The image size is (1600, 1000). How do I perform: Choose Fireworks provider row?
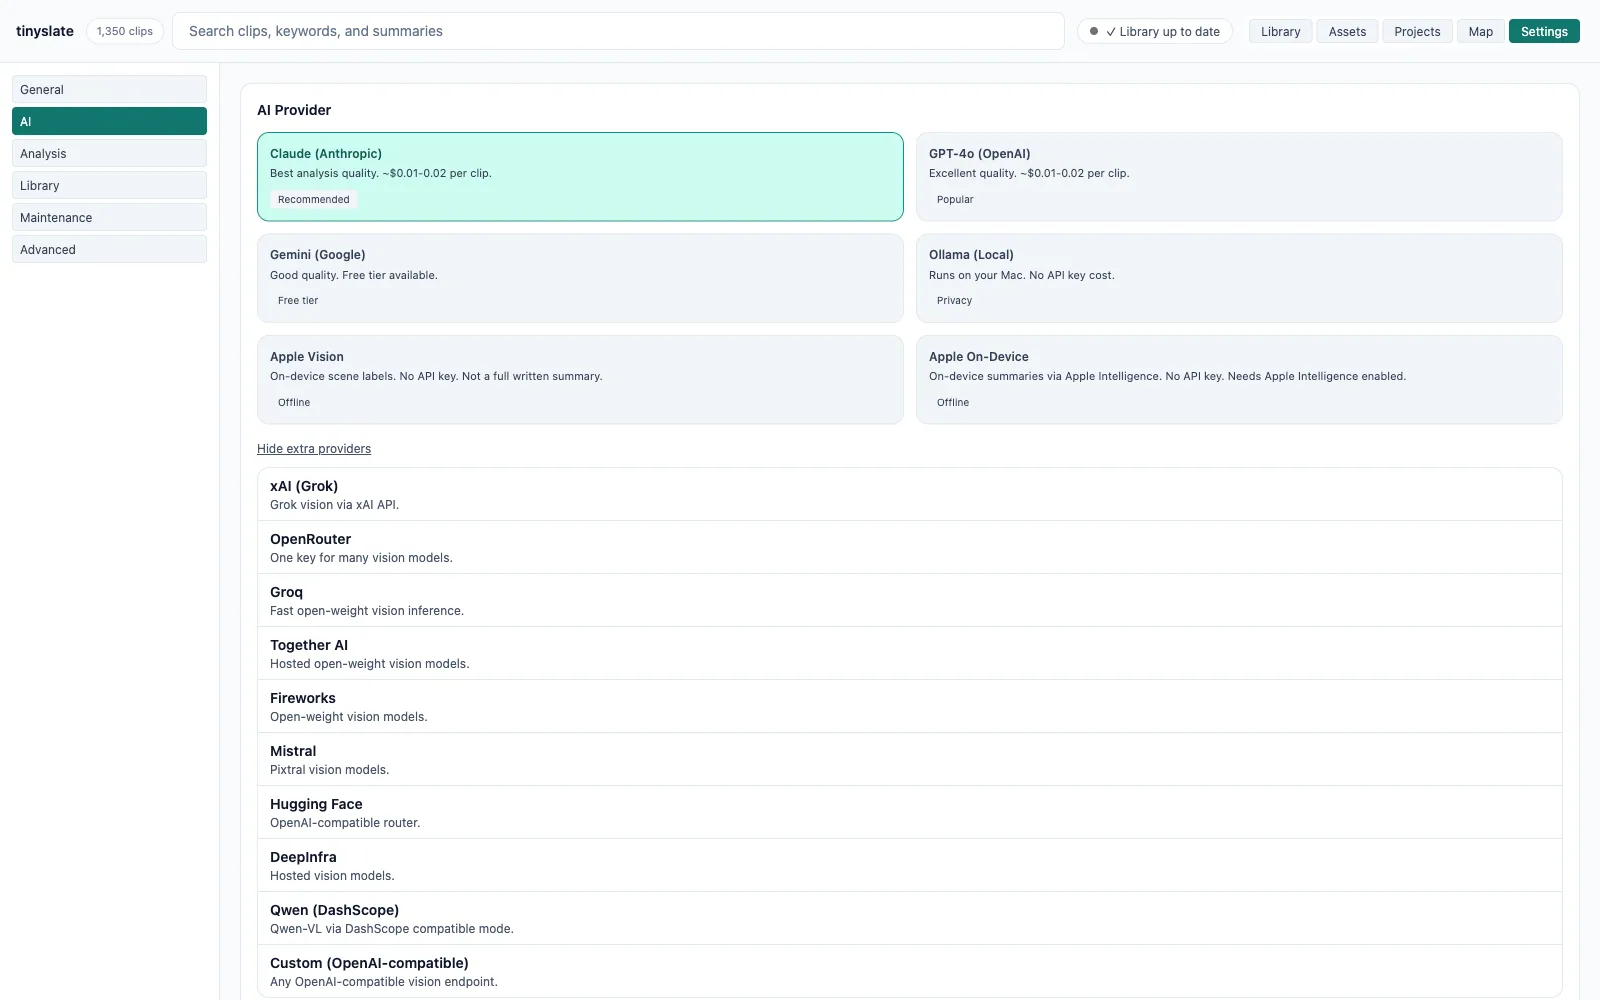(x=910, y=707)
